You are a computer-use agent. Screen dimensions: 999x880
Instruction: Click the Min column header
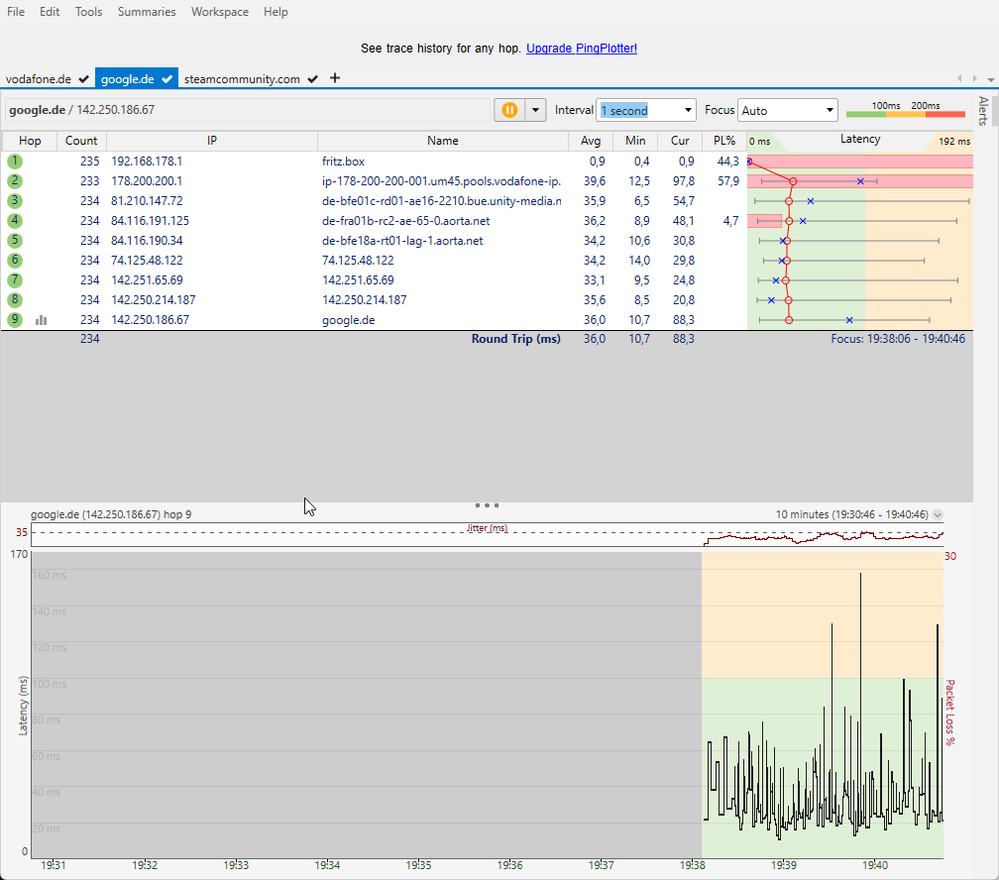click(x=635, y=141)
